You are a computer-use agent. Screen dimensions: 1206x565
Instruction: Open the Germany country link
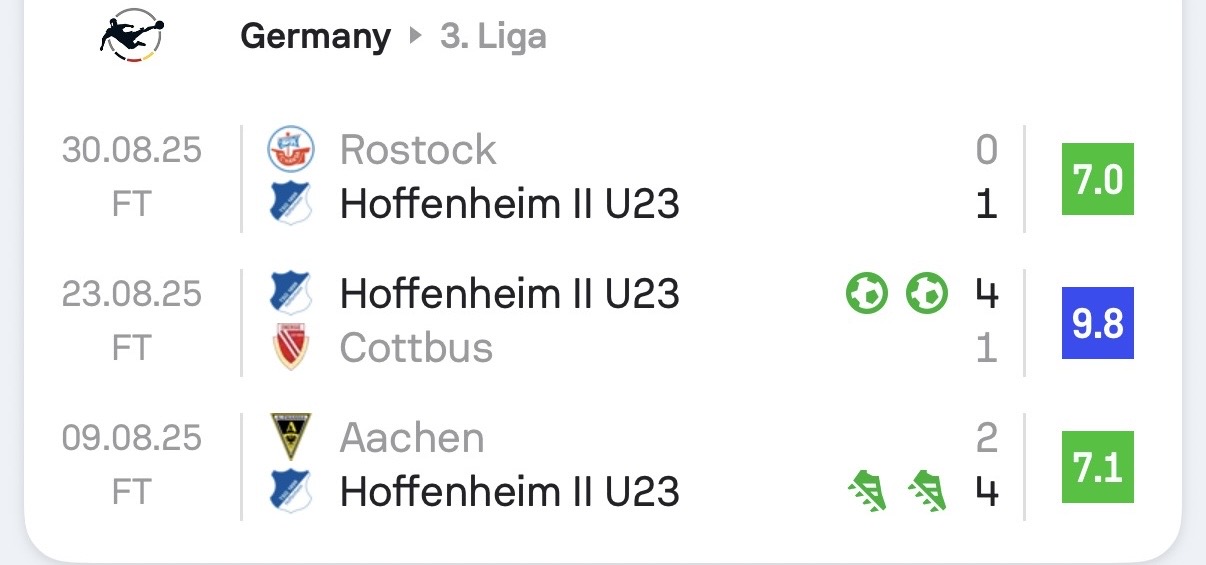coord(315,37)
